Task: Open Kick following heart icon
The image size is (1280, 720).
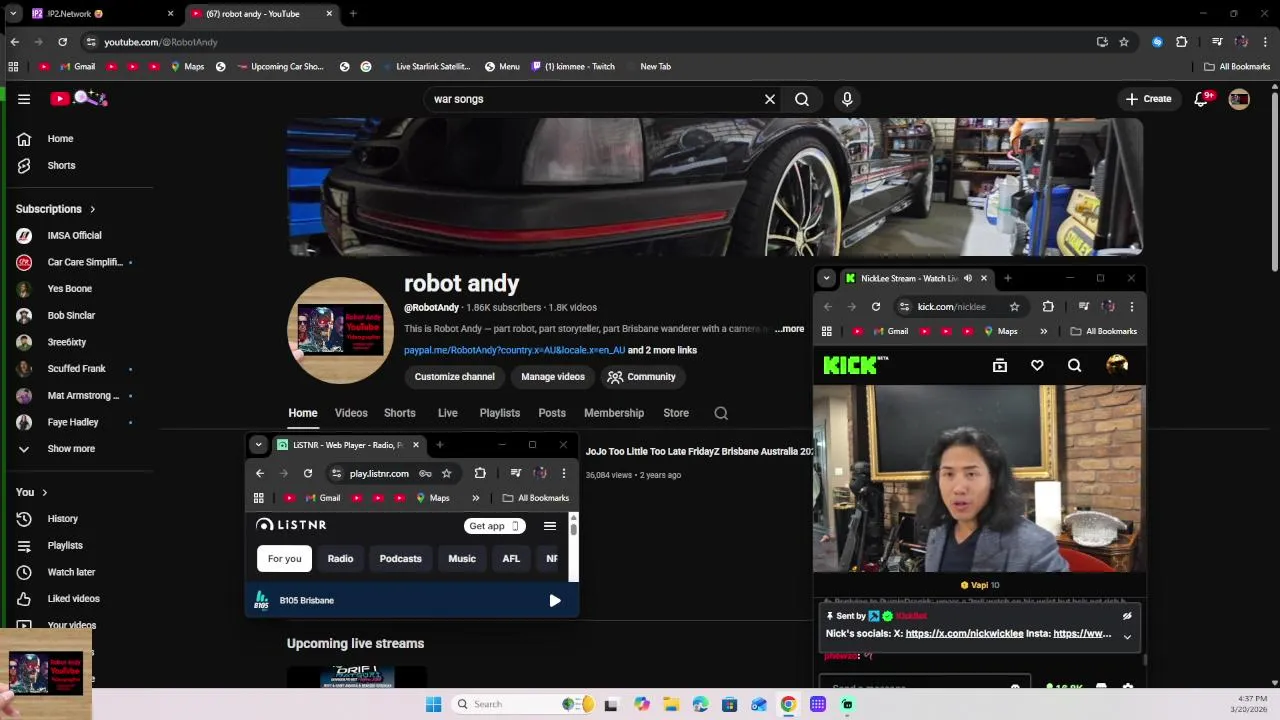Action: point(1037,366)
